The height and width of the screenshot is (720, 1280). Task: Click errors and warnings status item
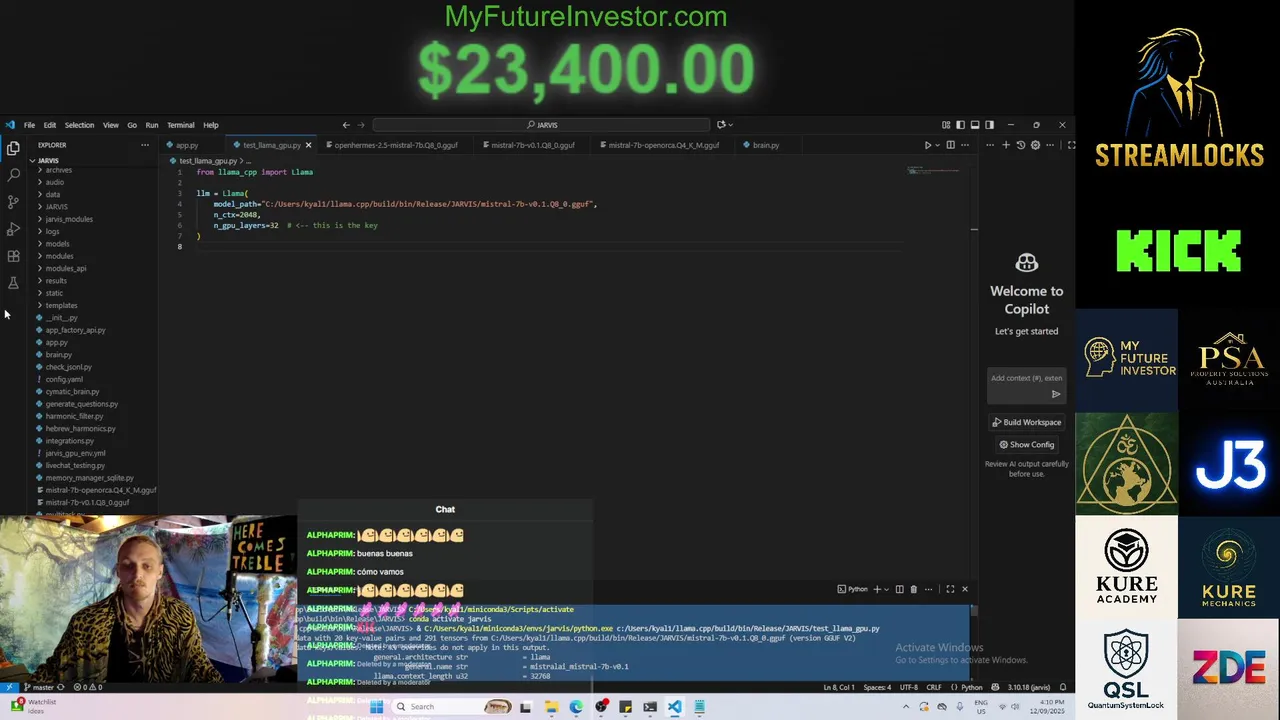86,687
